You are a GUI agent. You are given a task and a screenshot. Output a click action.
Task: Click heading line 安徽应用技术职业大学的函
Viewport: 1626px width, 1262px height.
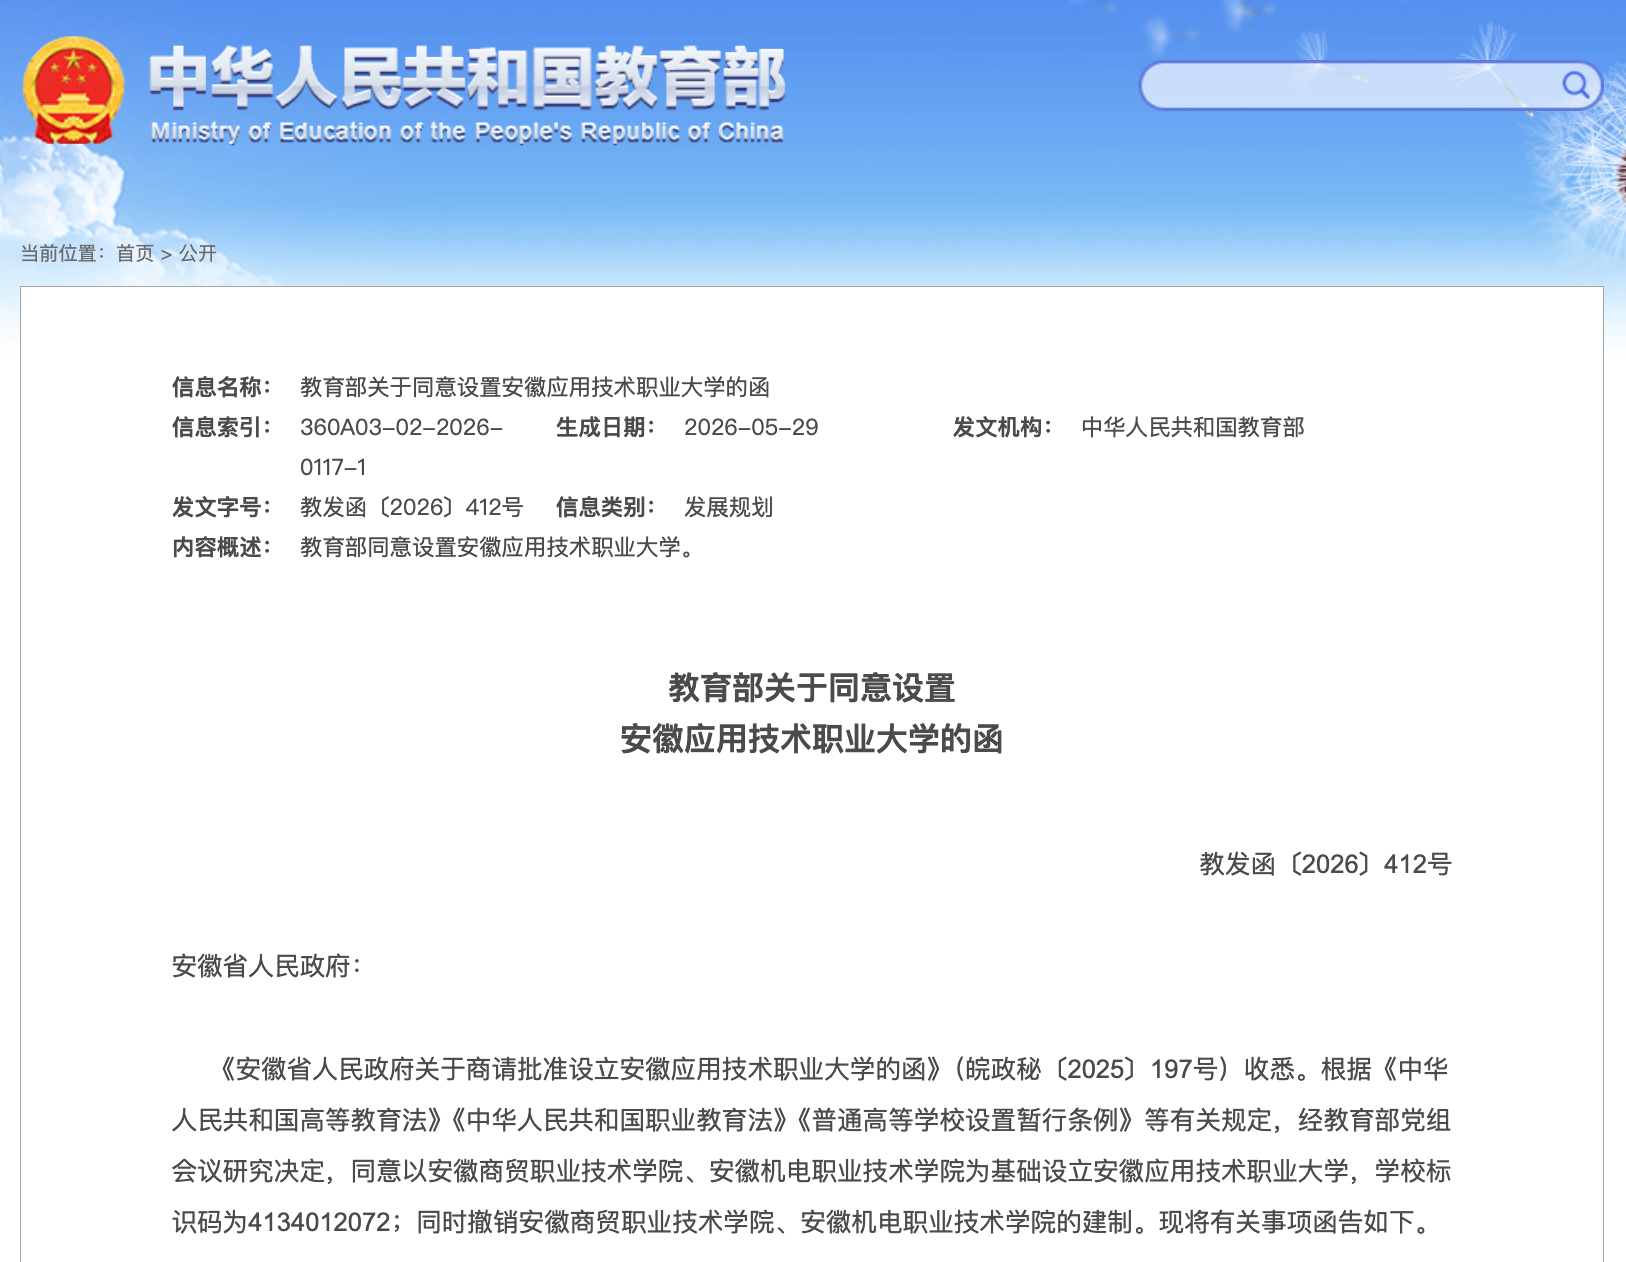(x=812, y=739)
